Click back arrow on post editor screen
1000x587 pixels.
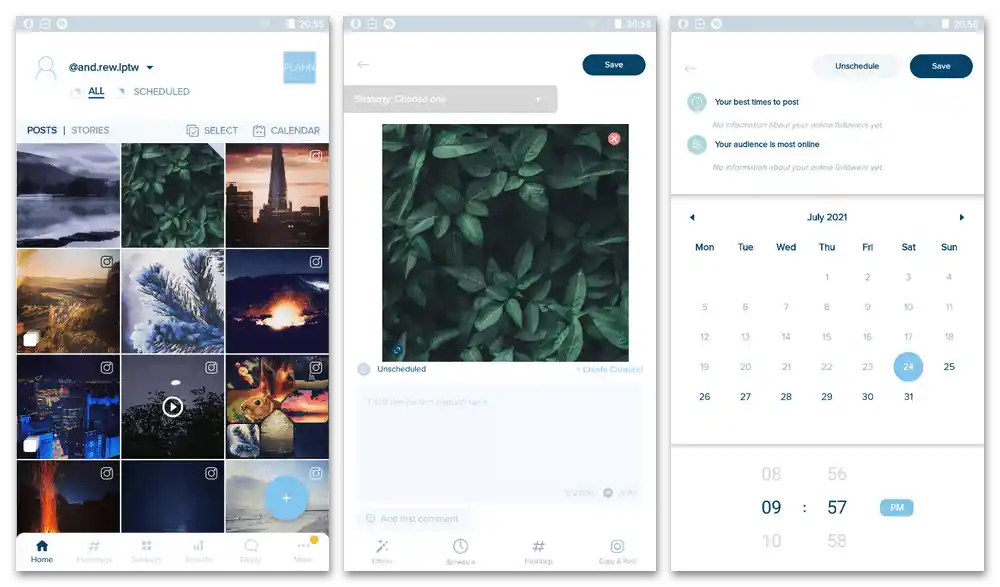(364, 64)
